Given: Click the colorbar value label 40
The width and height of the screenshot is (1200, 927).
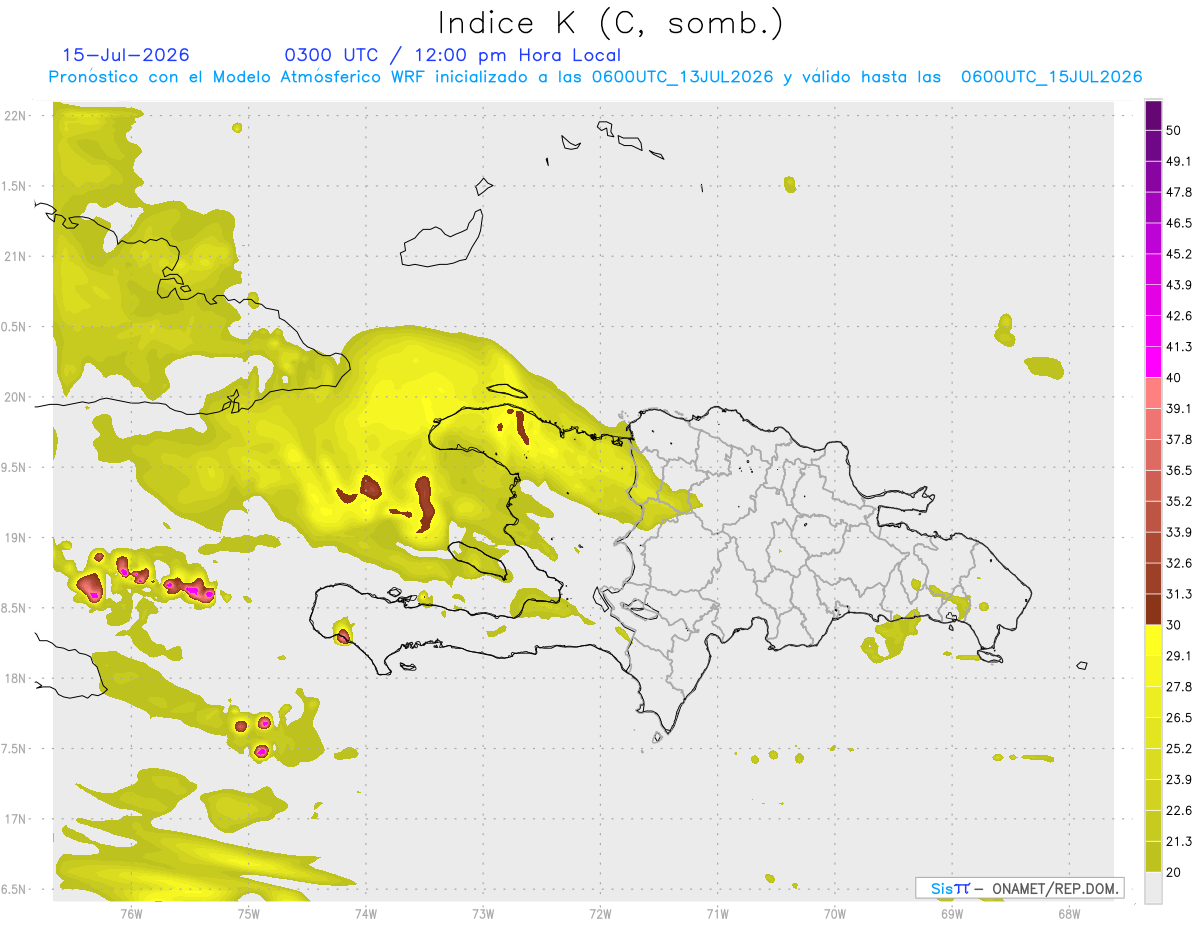Looking at the screenshot, I should point(1176,378).
